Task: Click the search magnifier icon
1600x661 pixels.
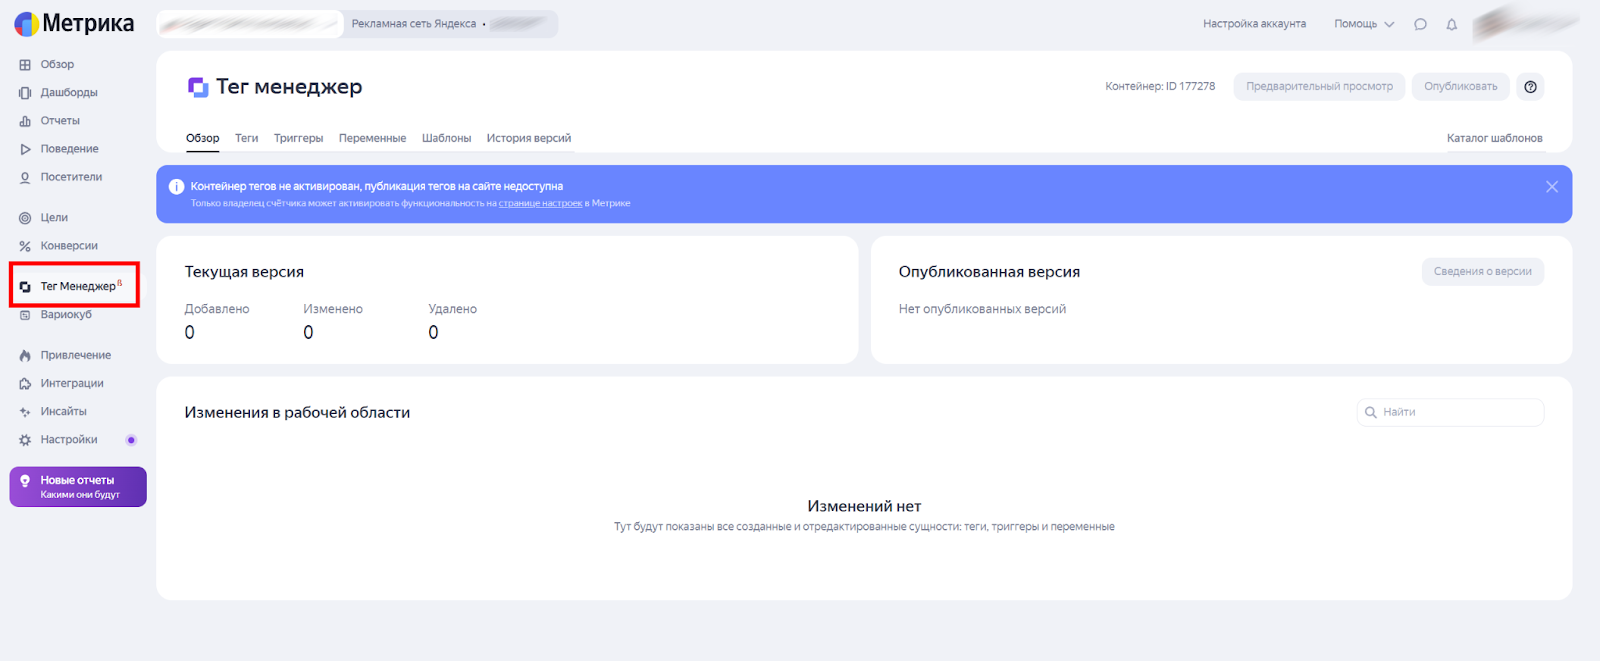Action: coord(1371,412)
